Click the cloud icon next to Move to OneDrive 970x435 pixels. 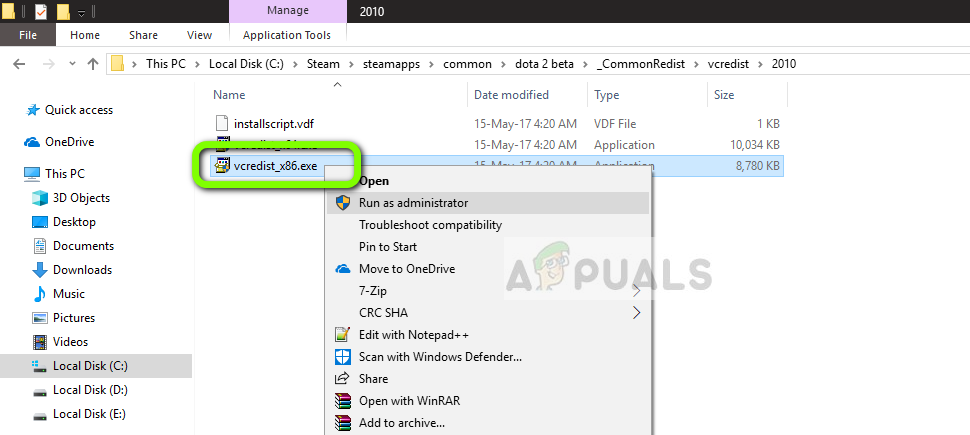[x=343, y=269]
